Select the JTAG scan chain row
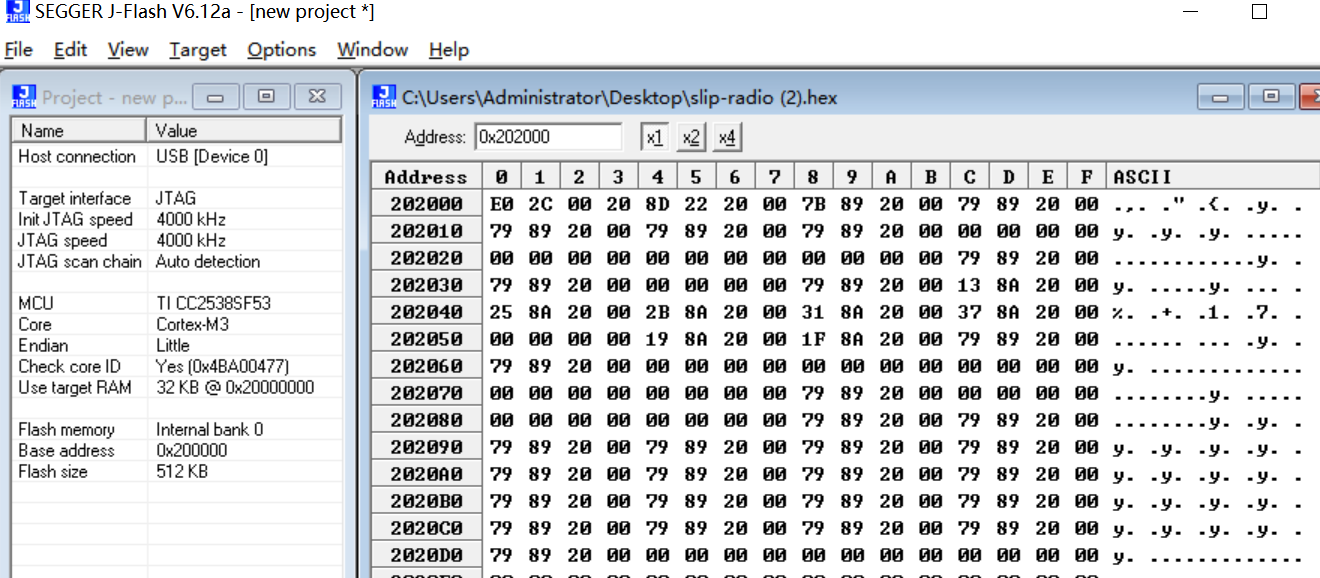Screen dimensions: 1320x578 click(x=176, y=261)
